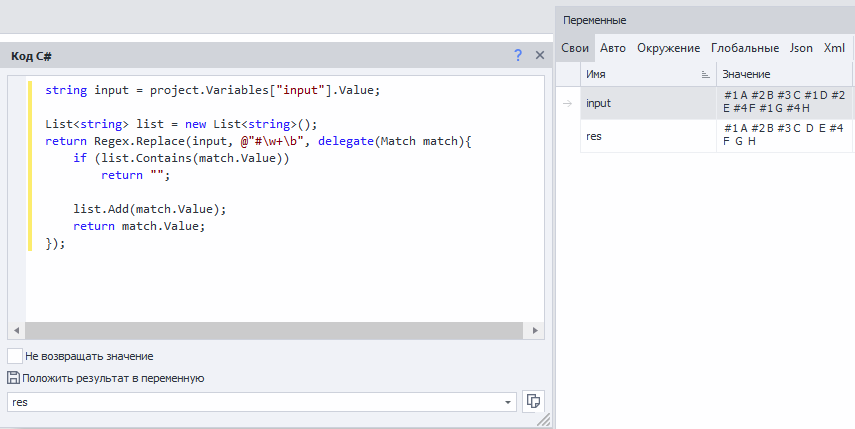Click the 'list.Add(match.Value);' code line
Viewport: 855px width, 429px height.
pyautogui.click(x=149, y=209)
